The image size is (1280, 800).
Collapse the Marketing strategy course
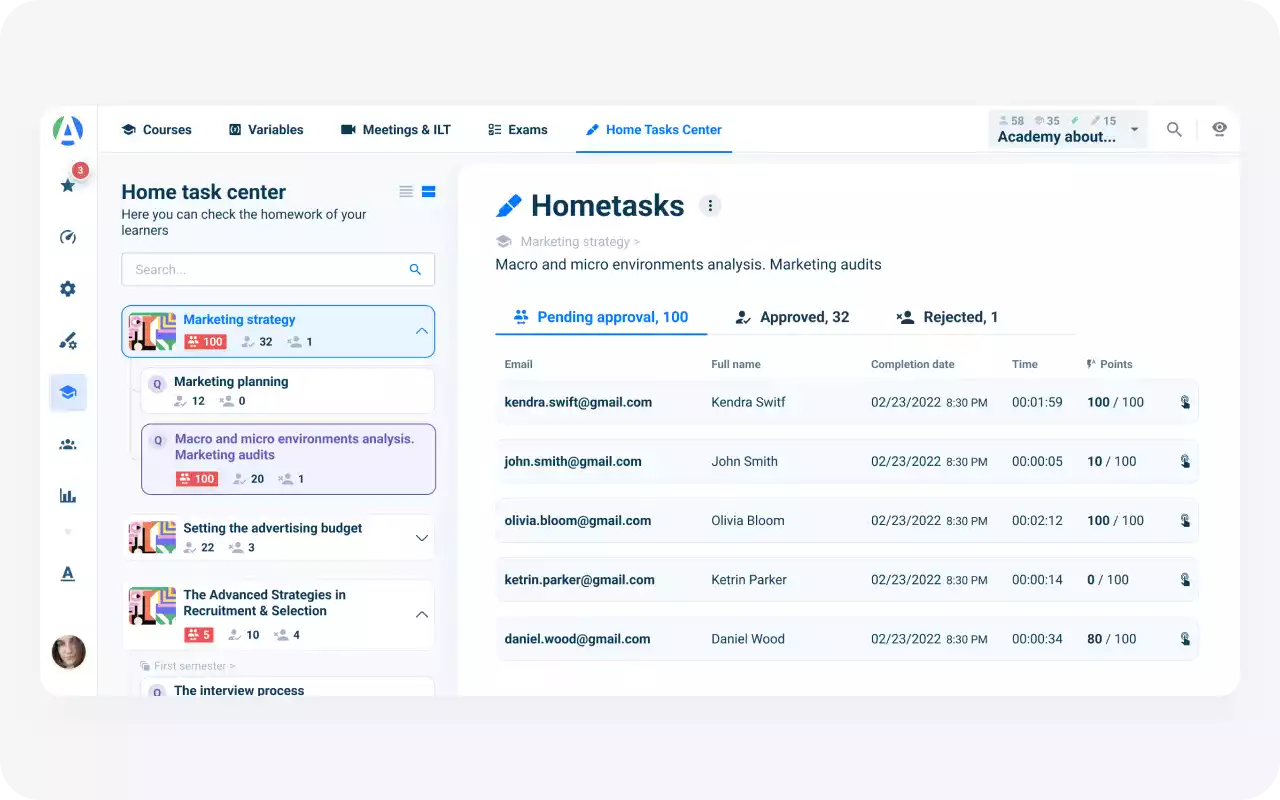pos(421,331)
